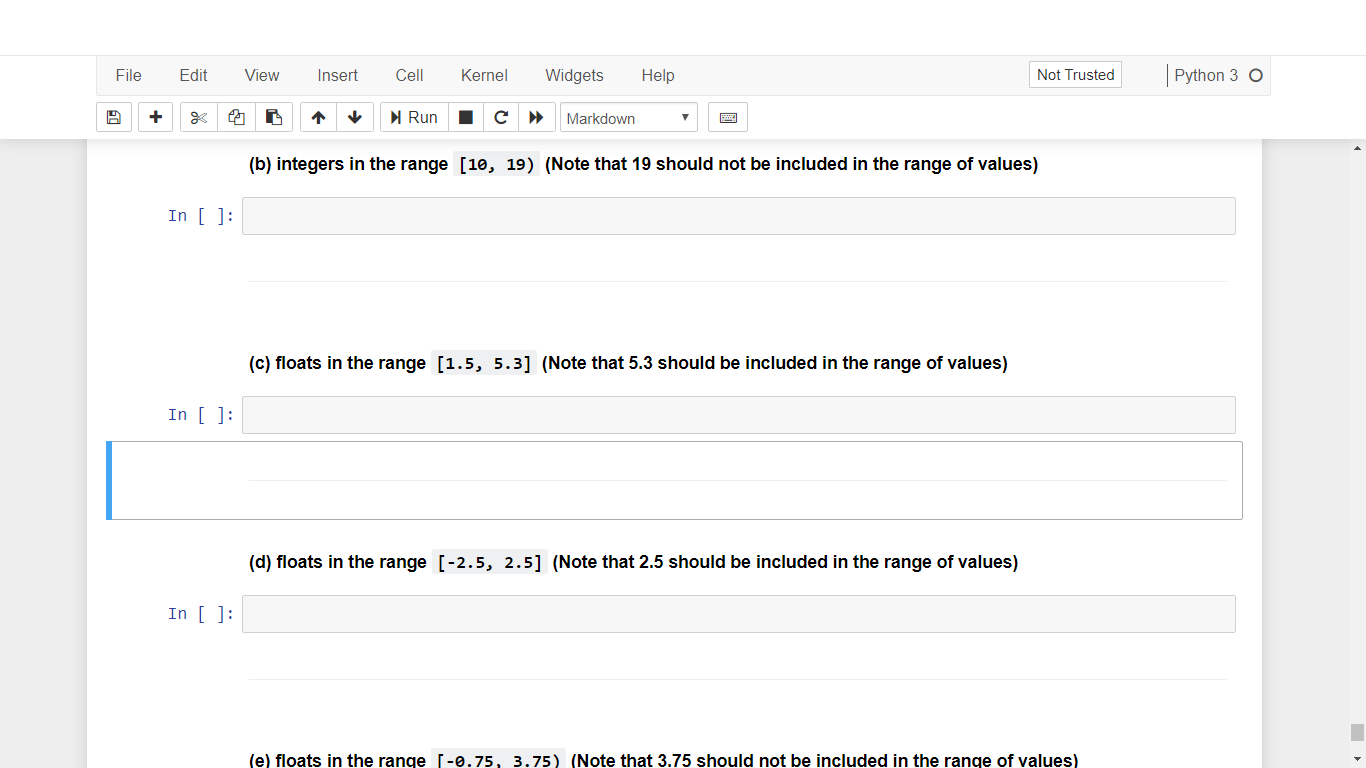
Task: Move selected cell down with the arrow icon
Action: click(355, 117)
